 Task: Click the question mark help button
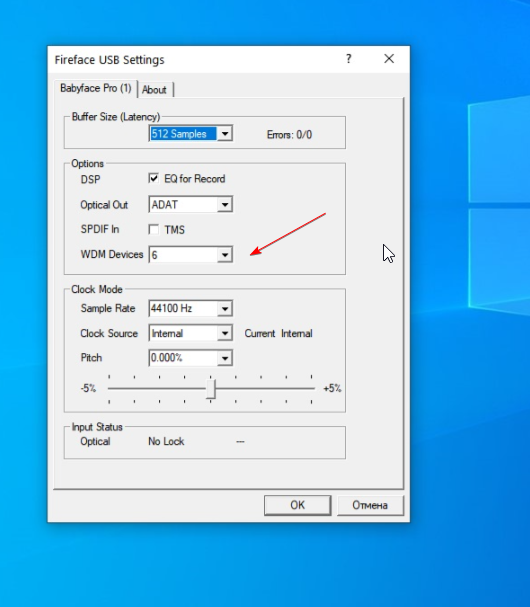click(x=348, y=59)
